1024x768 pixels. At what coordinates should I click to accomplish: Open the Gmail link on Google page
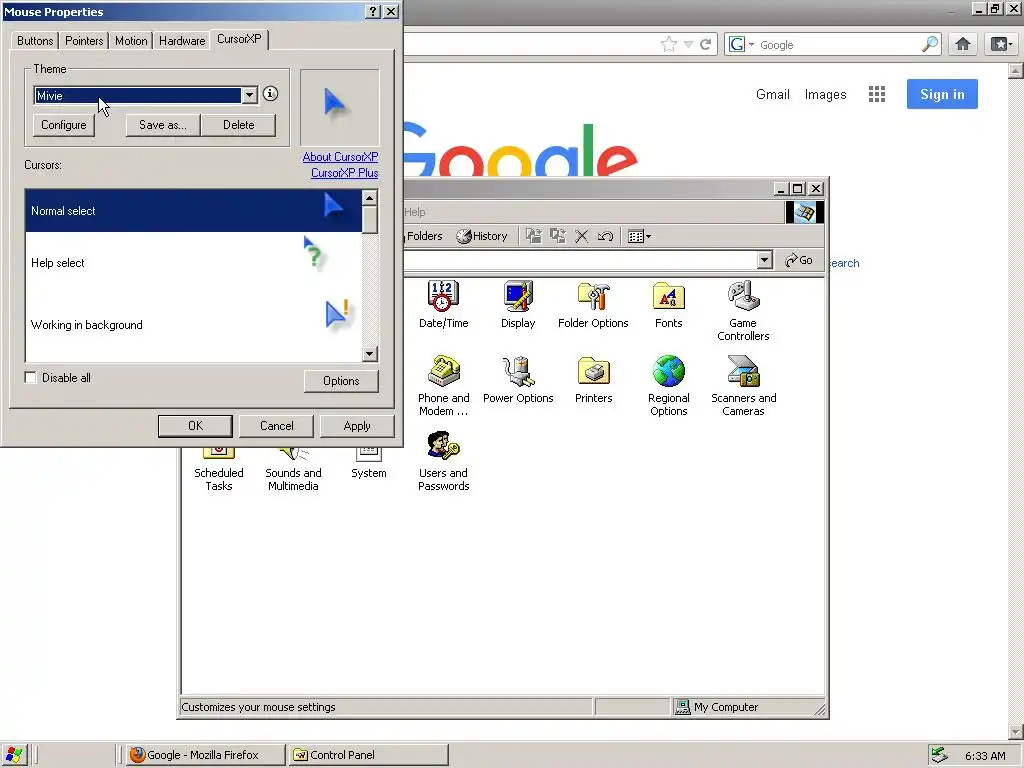773,94
